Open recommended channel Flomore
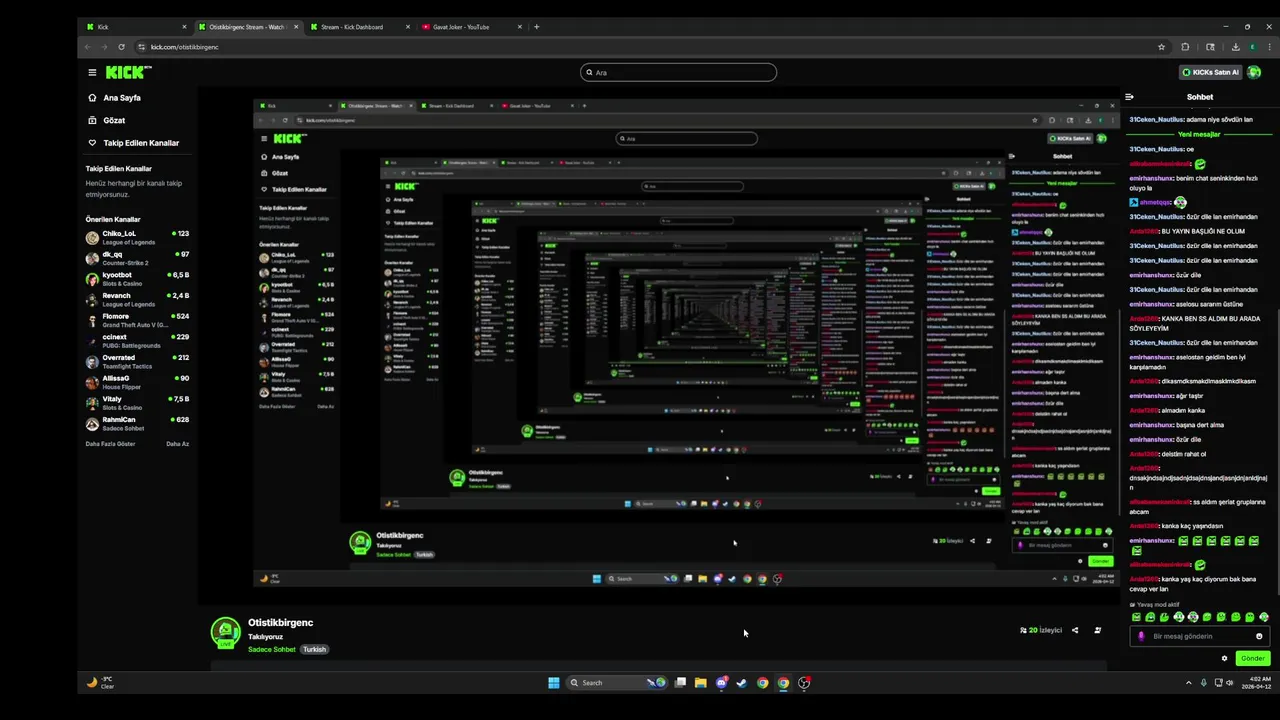Screen dimensions: 1280x720 137,320
